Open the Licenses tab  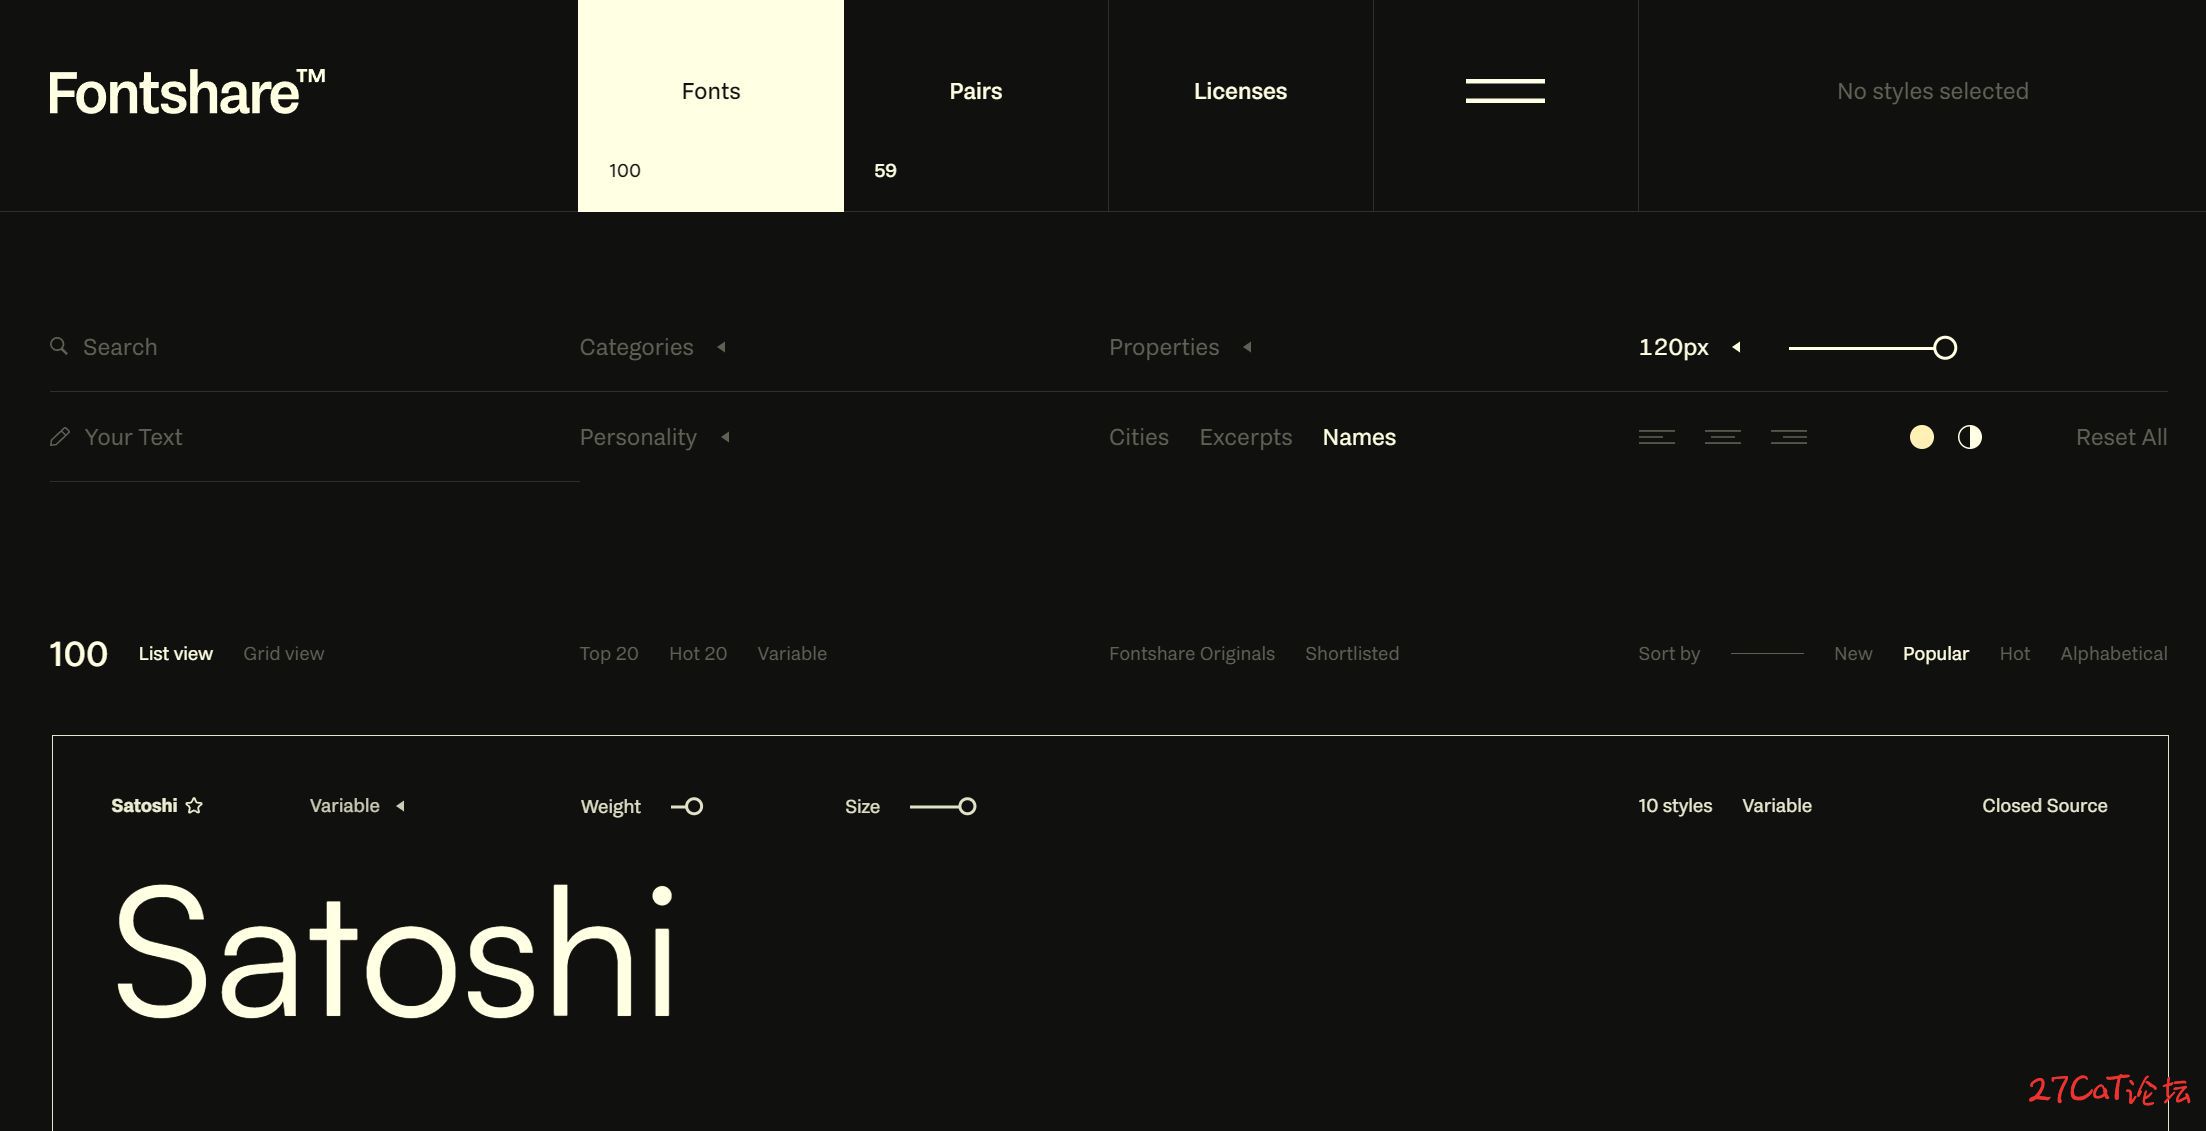(1240, 105)
